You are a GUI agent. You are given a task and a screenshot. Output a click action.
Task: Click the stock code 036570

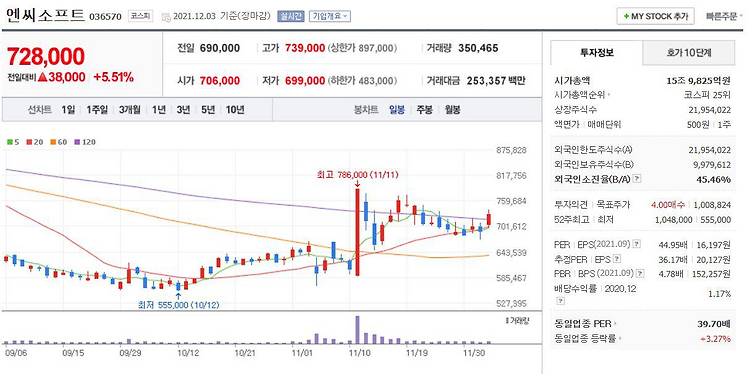click(x=106, y=17)
